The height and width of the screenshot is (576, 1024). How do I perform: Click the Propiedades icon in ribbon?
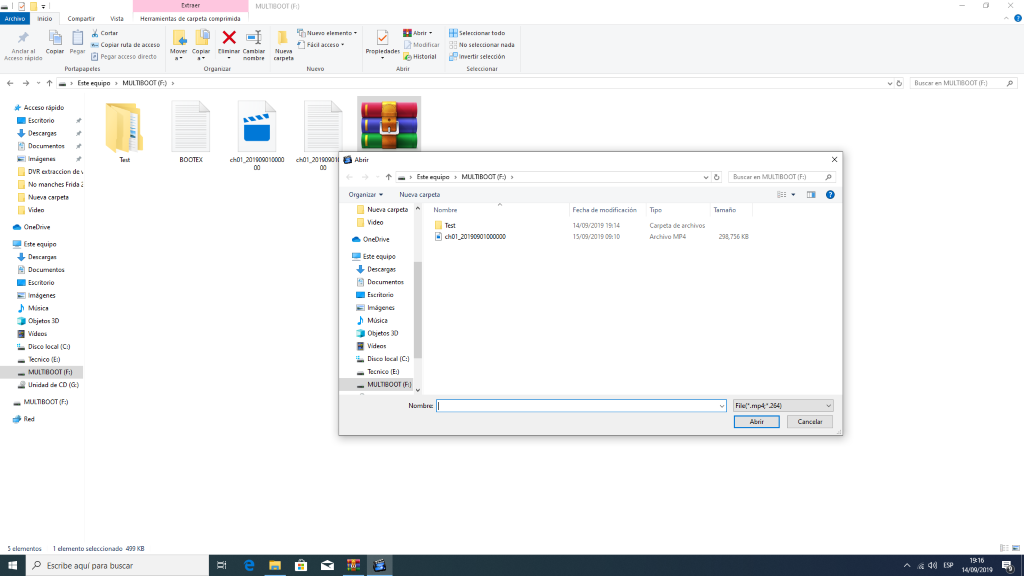click(x=382, y=38)
